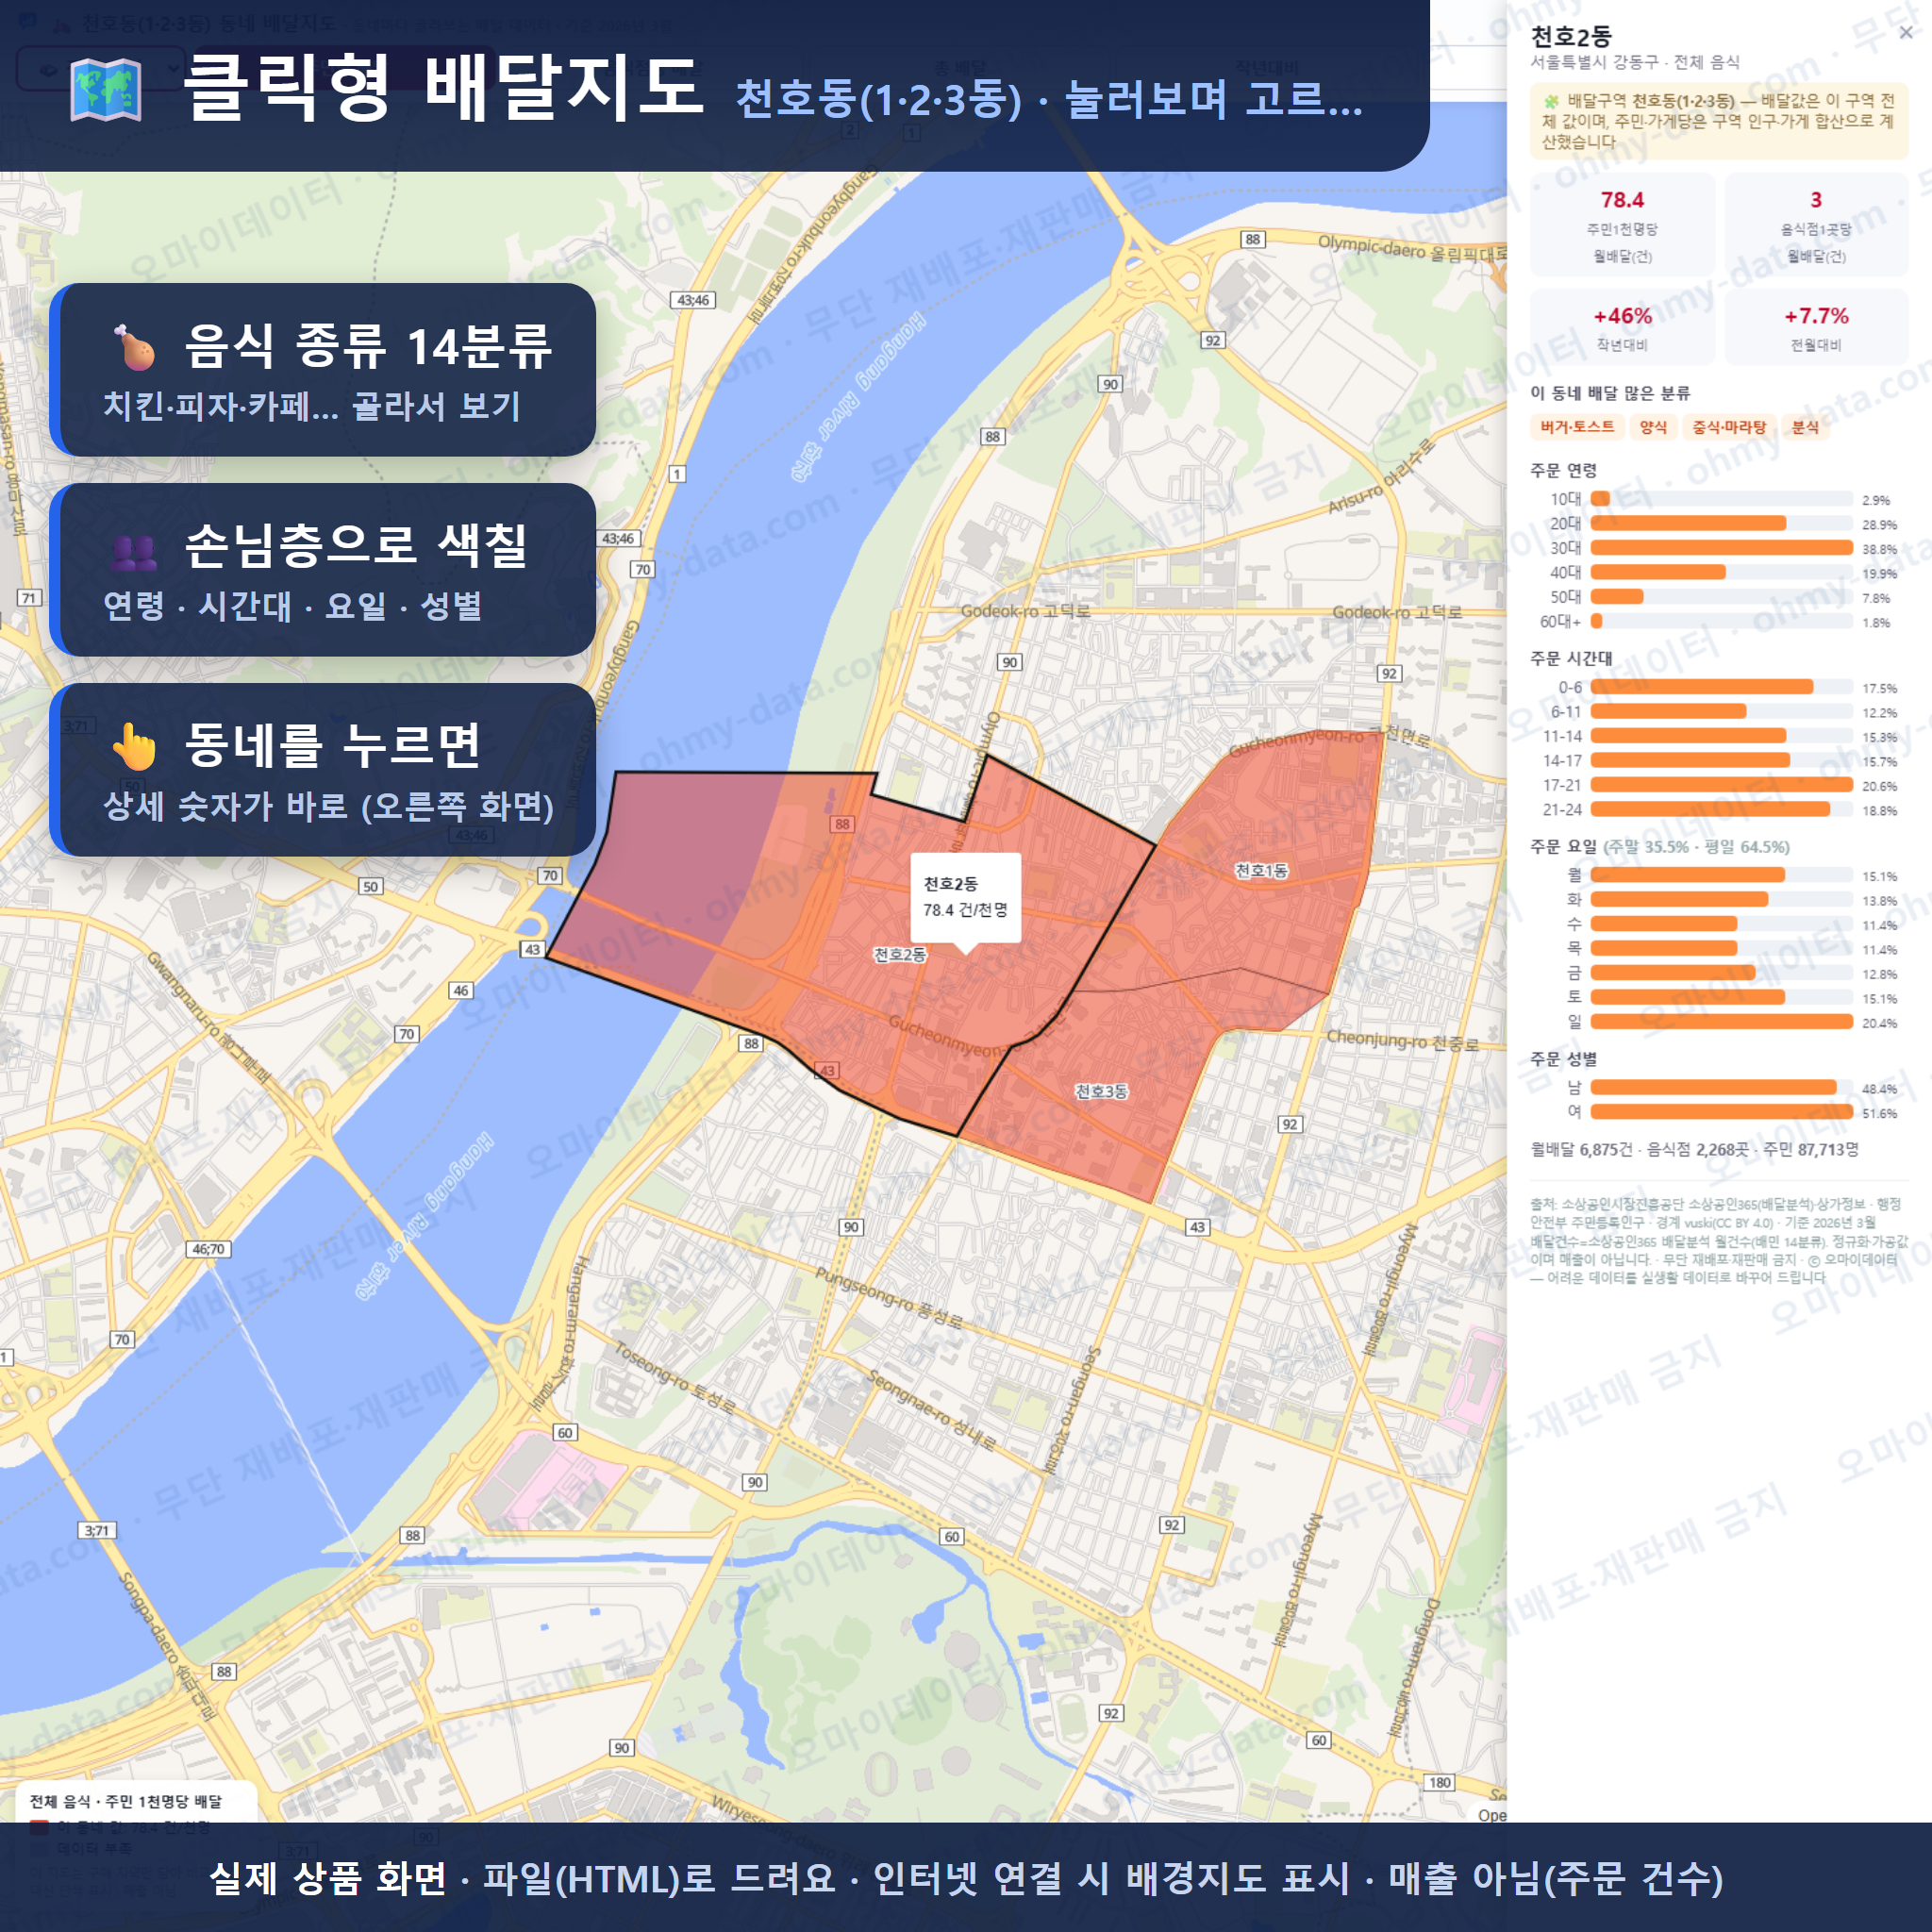This screenshot has width=1932, height=1932.
Task: Click the 이 동네 배달 많은 분류 heading
Action: (1610, 393)
